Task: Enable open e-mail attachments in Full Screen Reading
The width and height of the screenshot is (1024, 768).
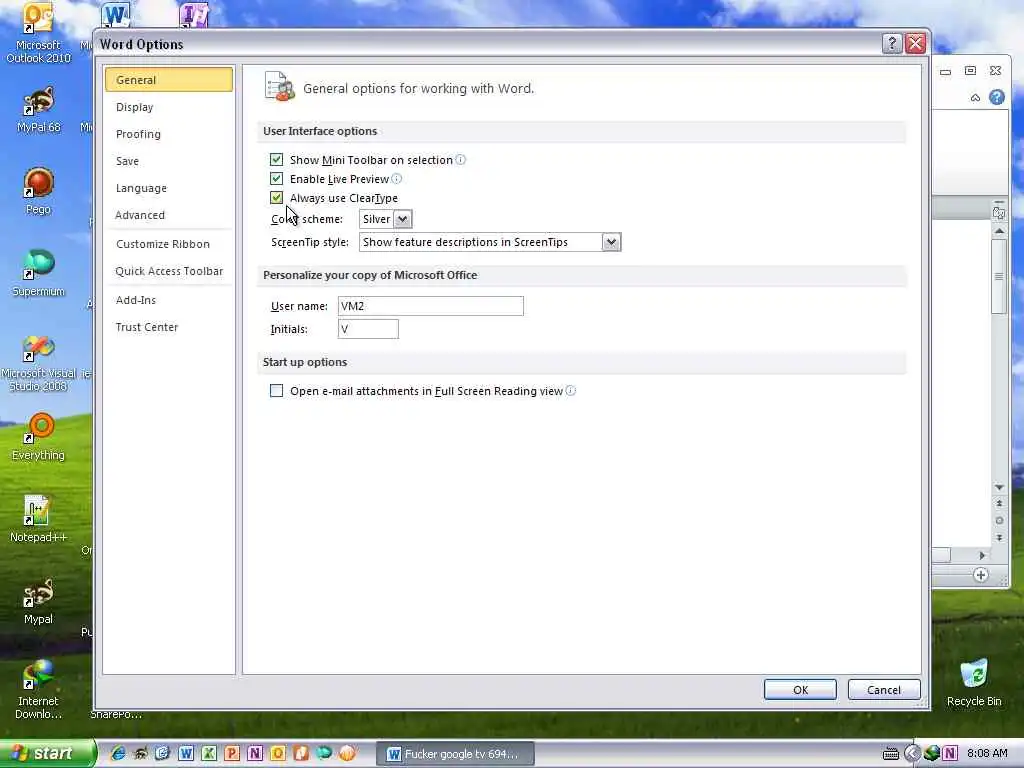Action: click(x=276, y=391)
